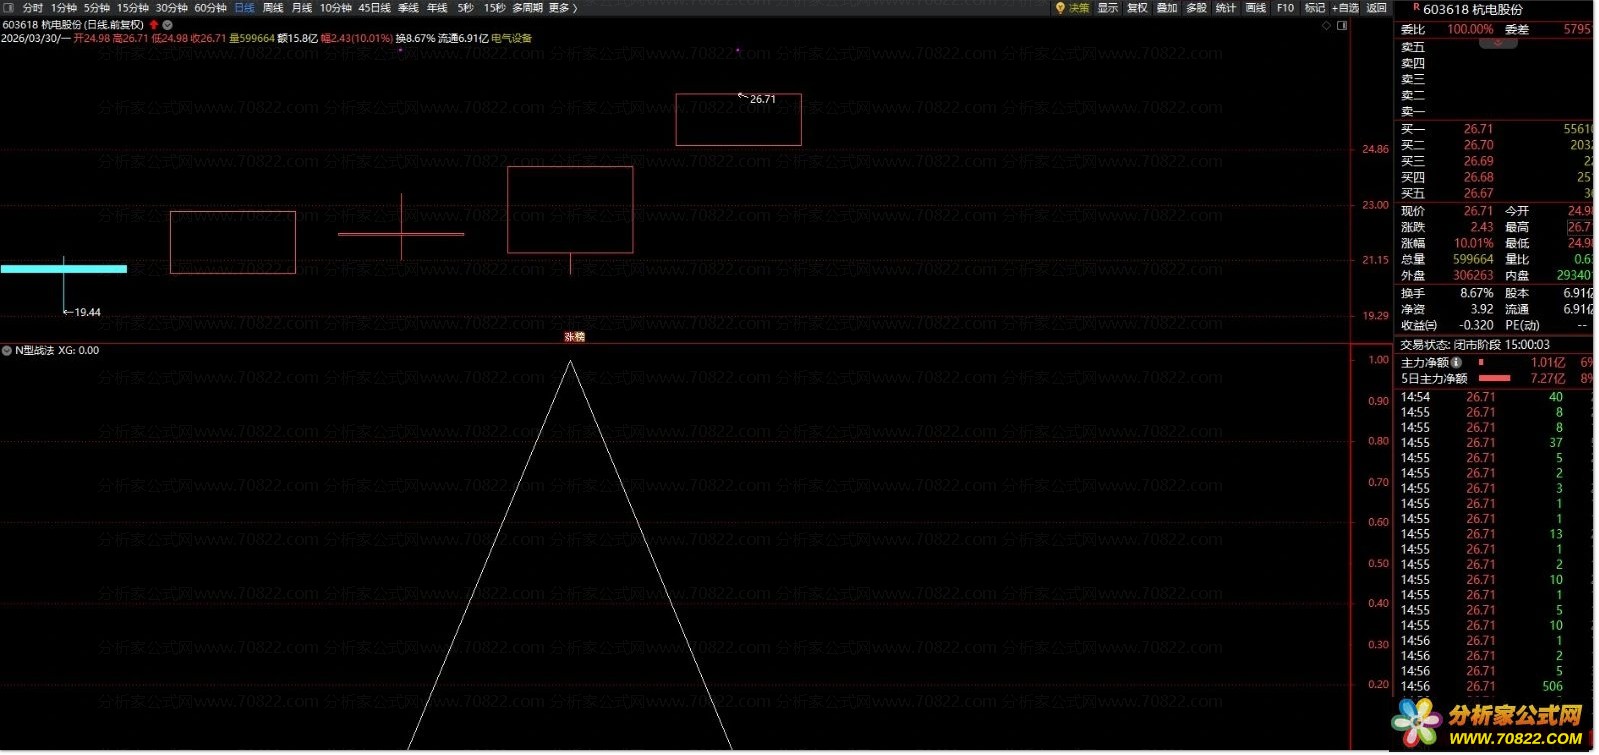This screenshot has width=1599, height=755.
Task: Click the 涨幅 10.01% value
Action: [1474, 243]
